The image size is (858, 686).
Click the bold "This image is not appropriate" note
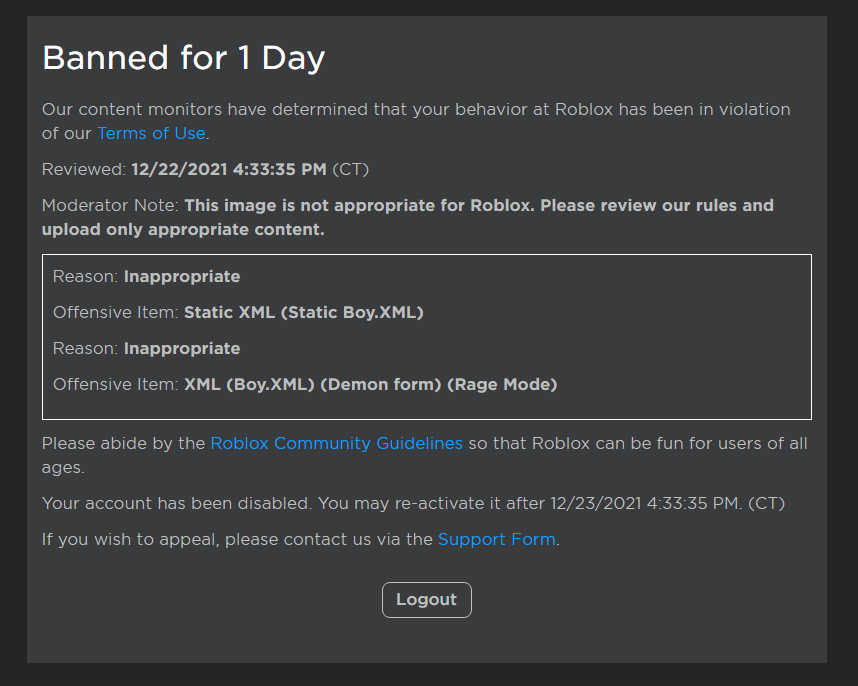pos(478,205)
